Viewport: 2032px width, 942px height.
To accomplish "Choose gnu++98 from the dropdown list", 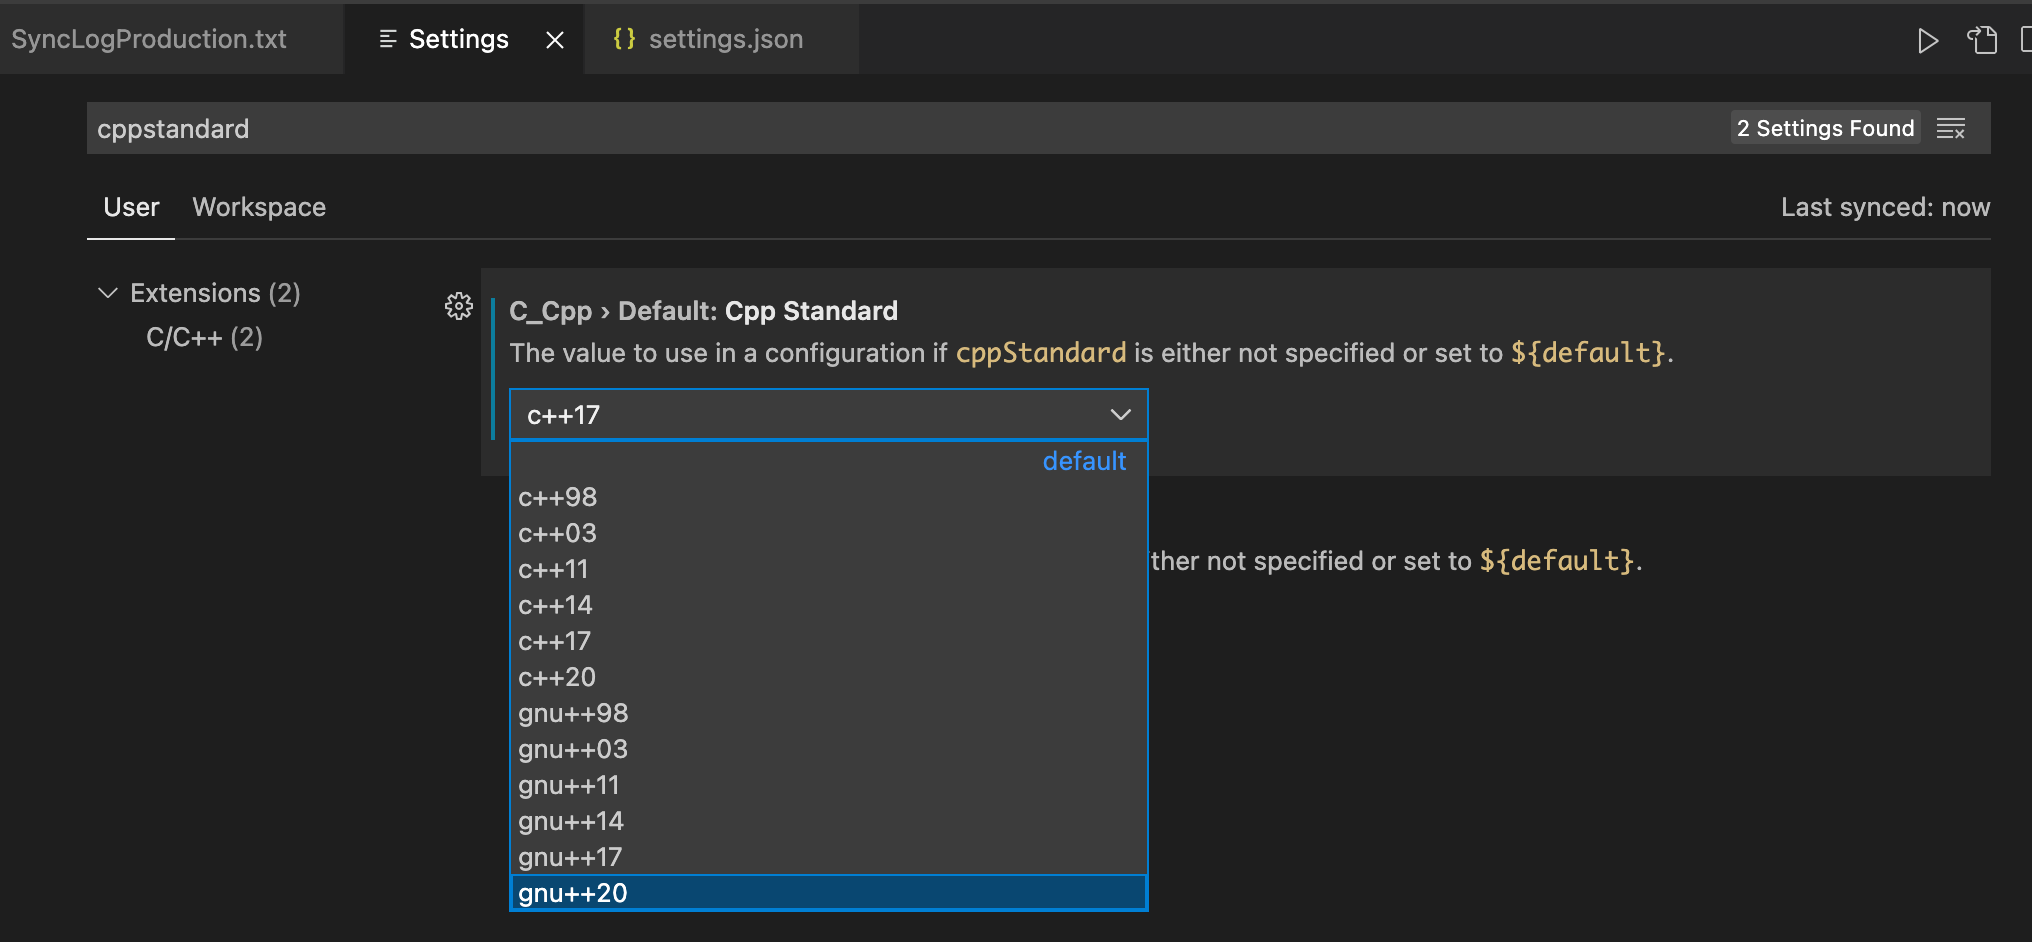I will tap(829, 713).
